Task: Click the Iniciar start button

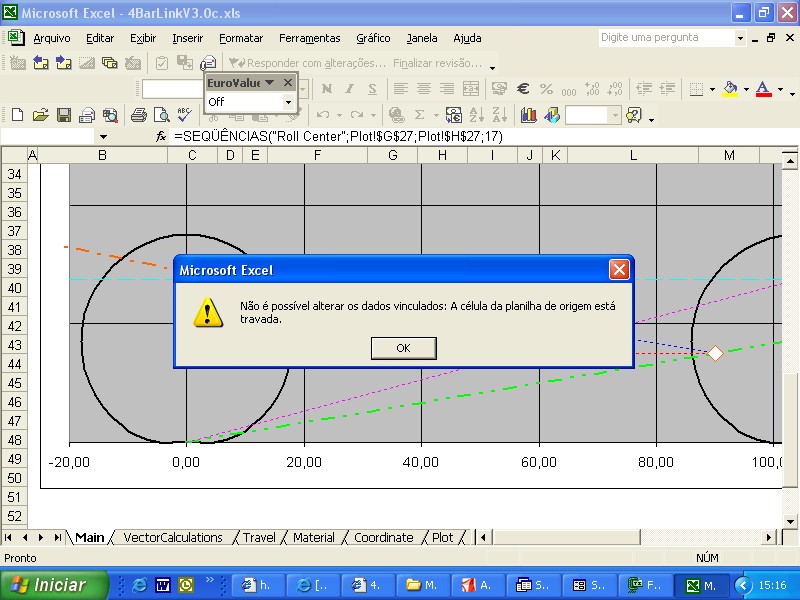Action: 55,585
